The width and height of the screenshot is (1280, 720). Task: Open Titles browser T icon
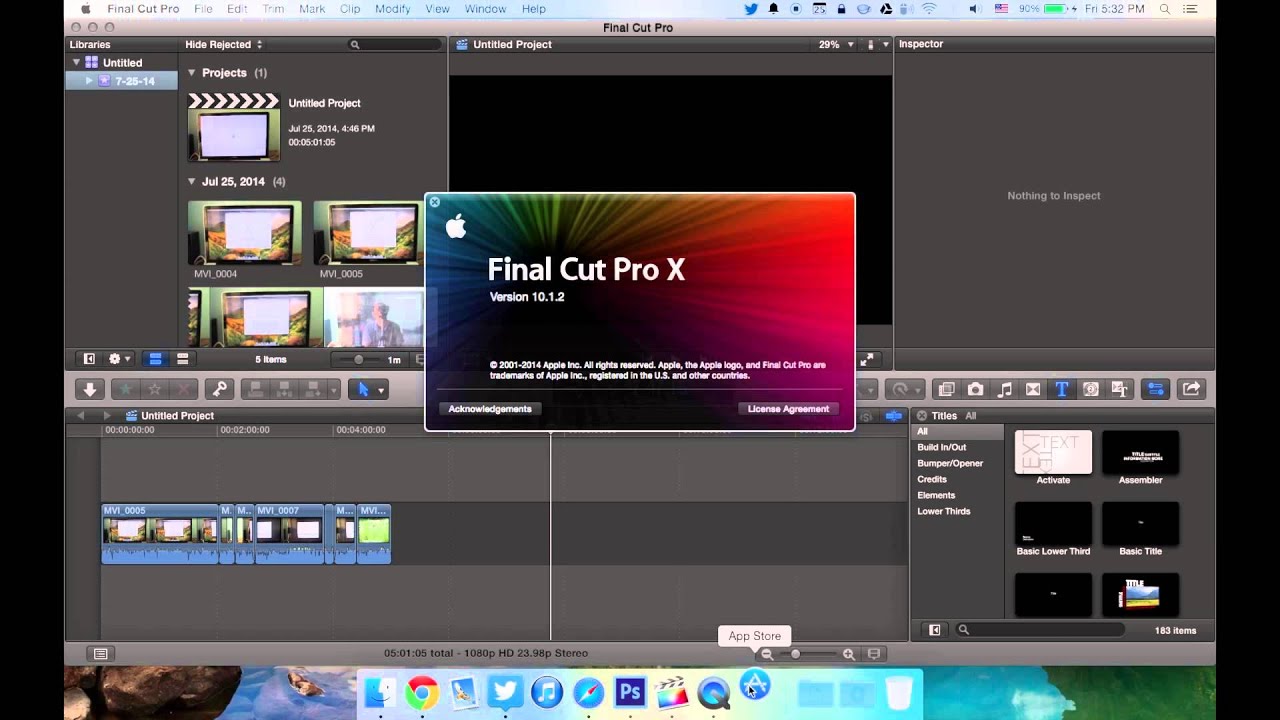(x=1062, y=389)
